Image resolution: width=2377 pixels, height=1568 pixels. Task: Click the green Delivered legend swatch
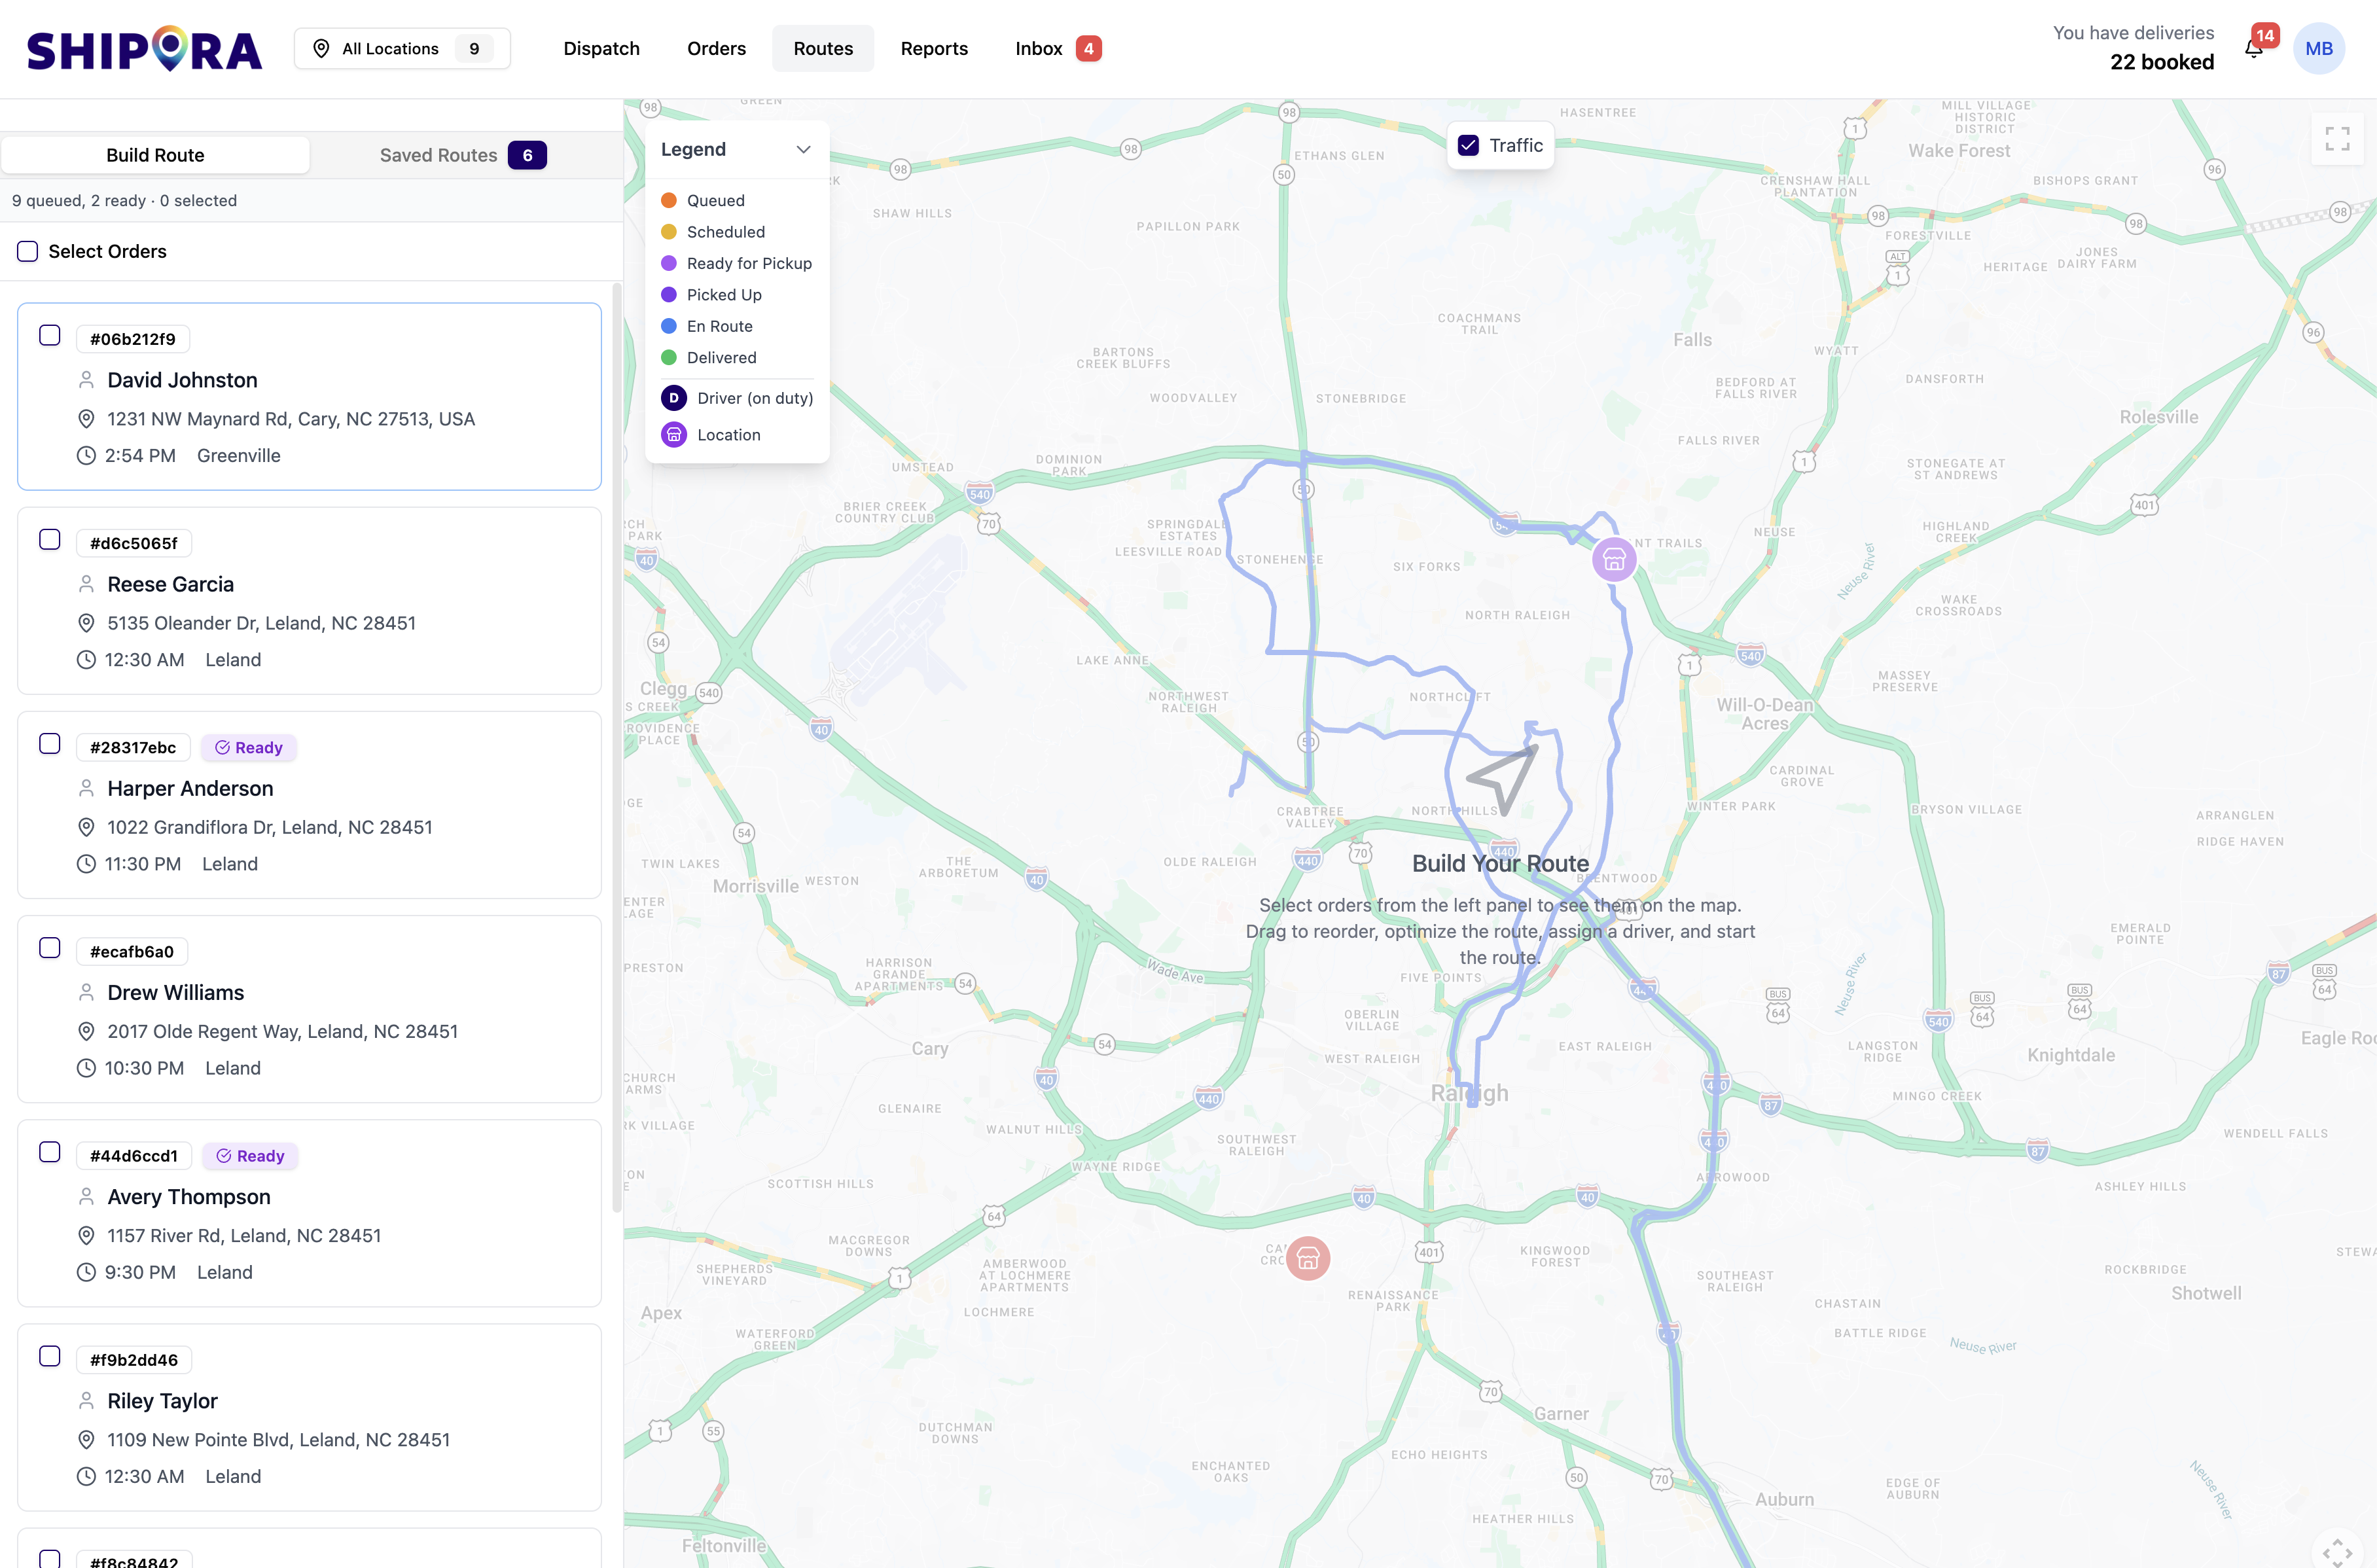tap(669, 358)
